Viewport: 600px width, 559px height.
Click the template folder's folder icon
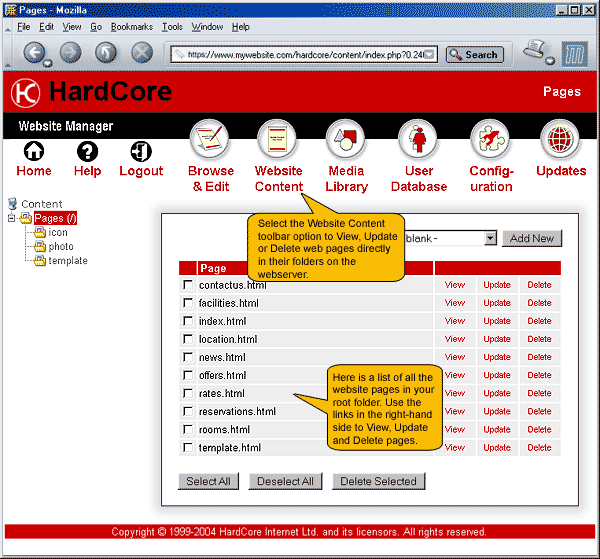[40, 261]
